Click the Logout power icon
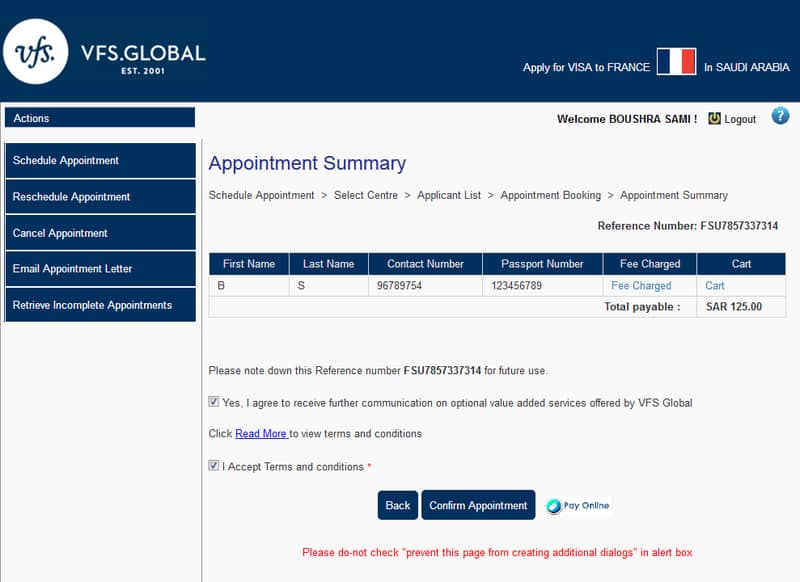 [714, 119]
